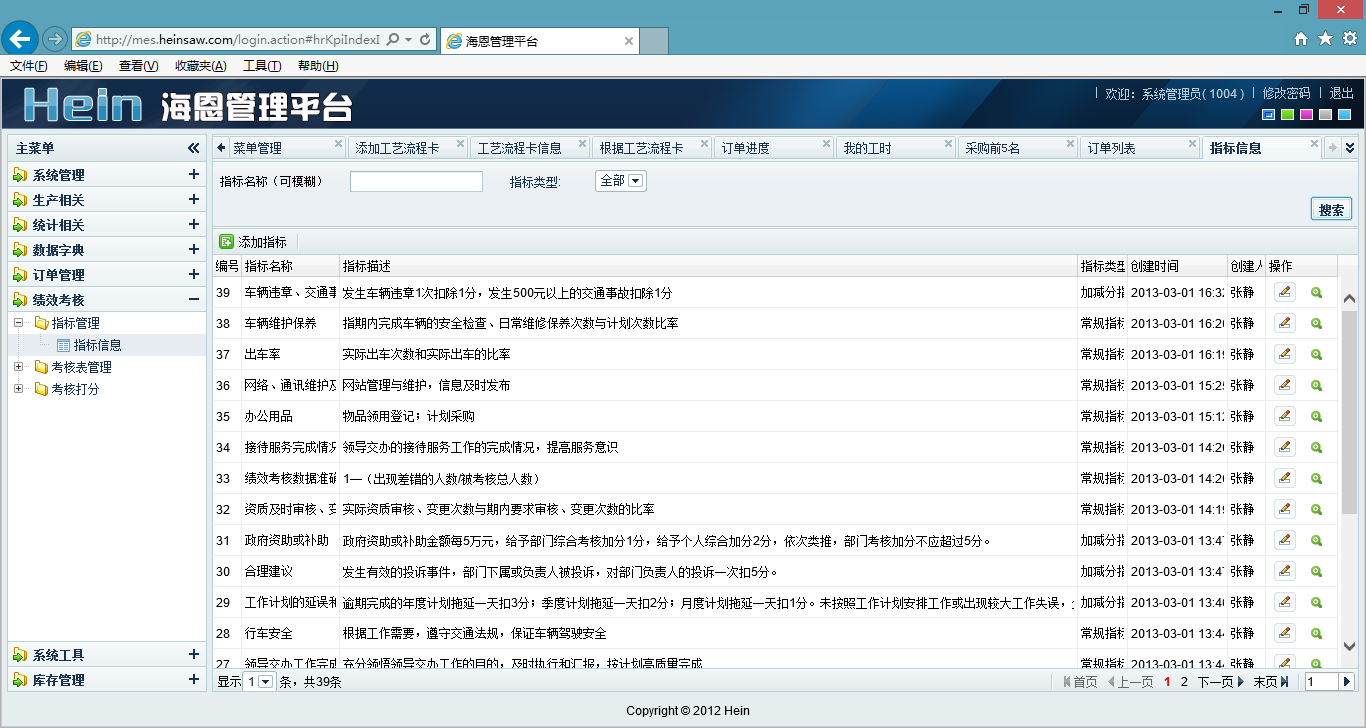This screenshot has width=1366, height=728.
Task: Click the last page 末页 icon
Action: pos(1284,682)
